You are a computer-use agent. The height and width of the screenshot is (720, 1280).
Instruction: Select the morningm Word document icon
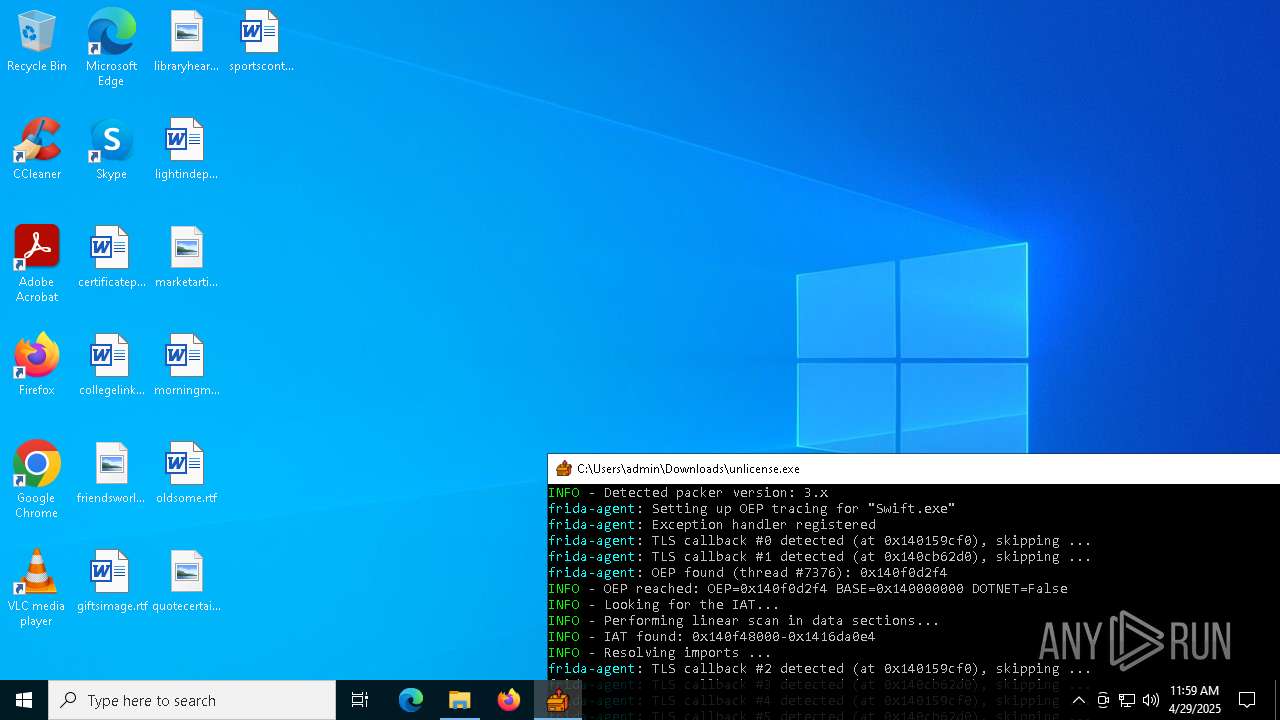tap(186, 366)
